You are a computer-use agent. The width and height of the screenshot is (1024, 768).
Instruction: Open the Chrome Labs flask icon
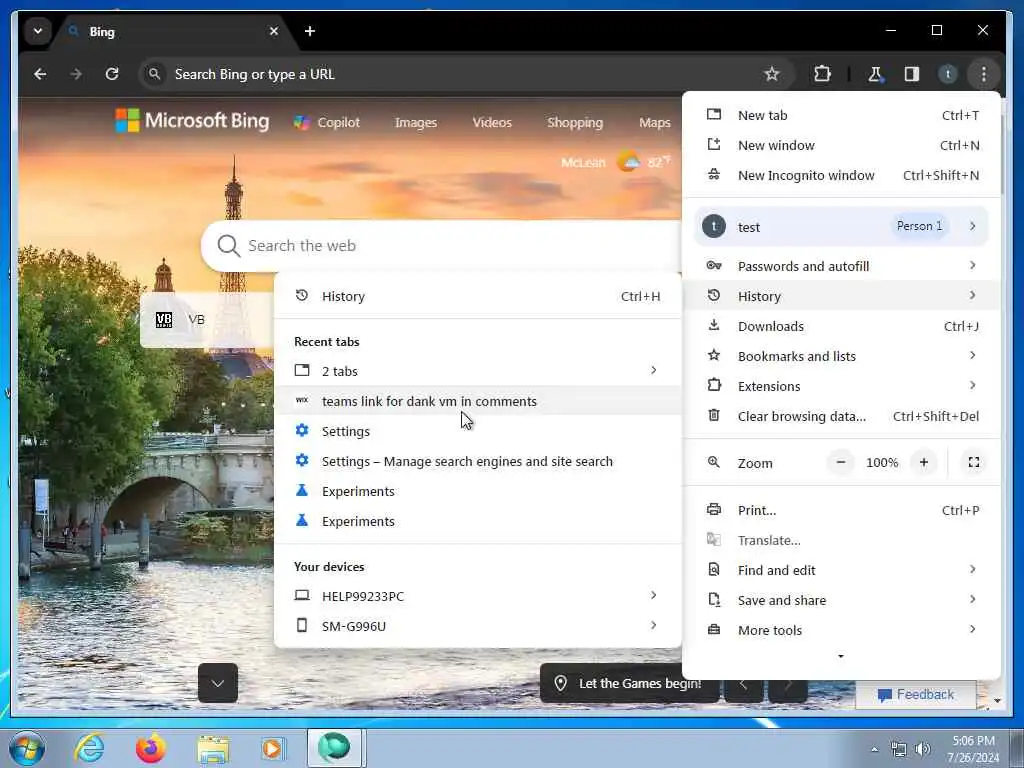pyautogui.click(x=875, y=74)
